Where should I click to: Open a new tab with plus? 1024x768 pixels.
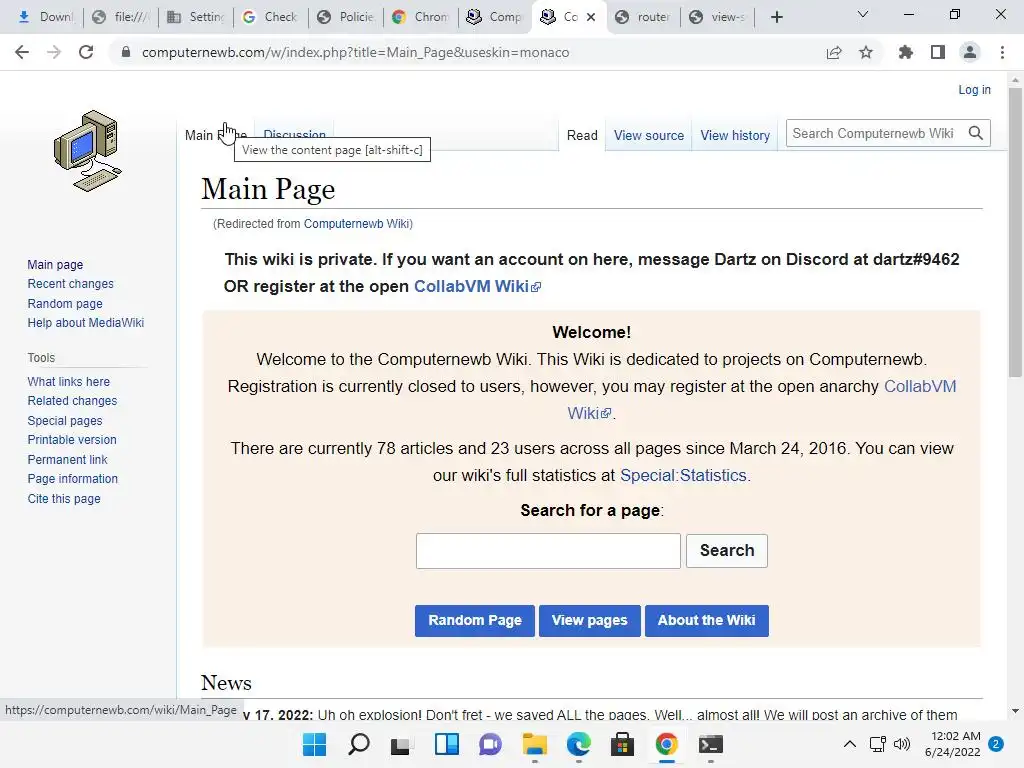[776, 17]
